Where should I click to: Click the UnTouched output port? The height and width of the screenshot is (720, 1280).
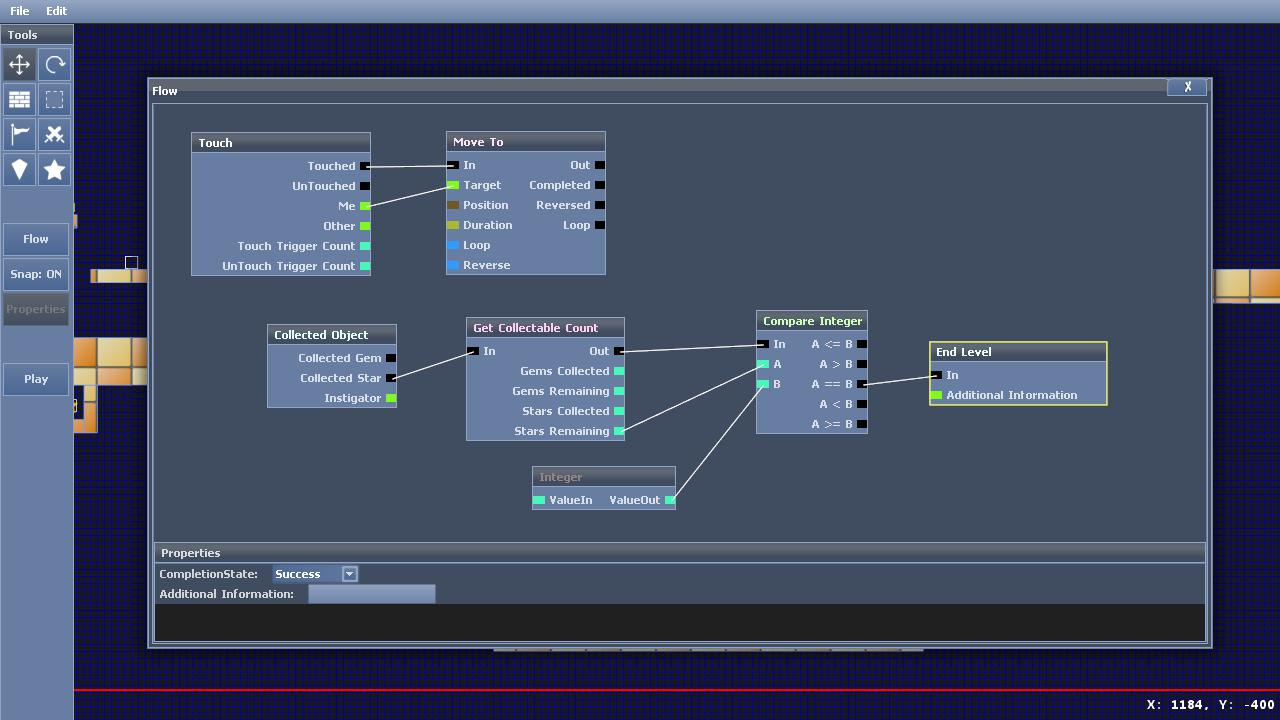point(365,186)
